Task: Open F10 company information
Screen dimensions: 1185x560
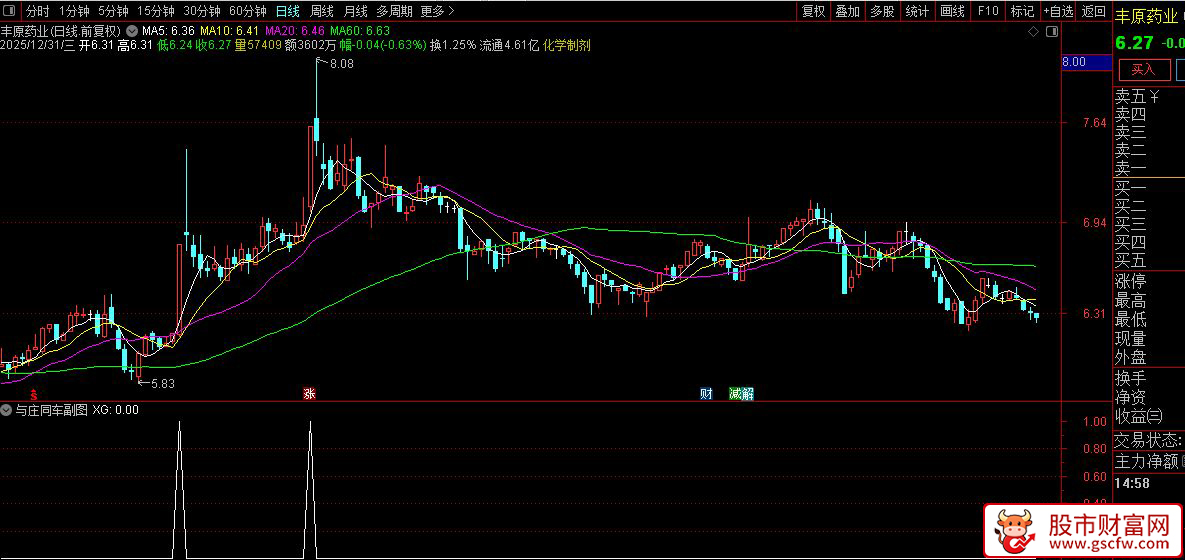Action: point(987,11)
